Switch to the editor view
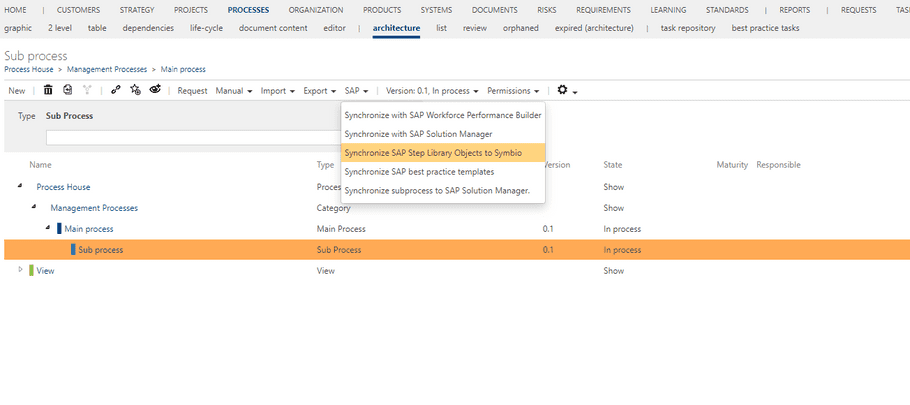This screenshot has width=910, height=405. [x=334, y=28]
